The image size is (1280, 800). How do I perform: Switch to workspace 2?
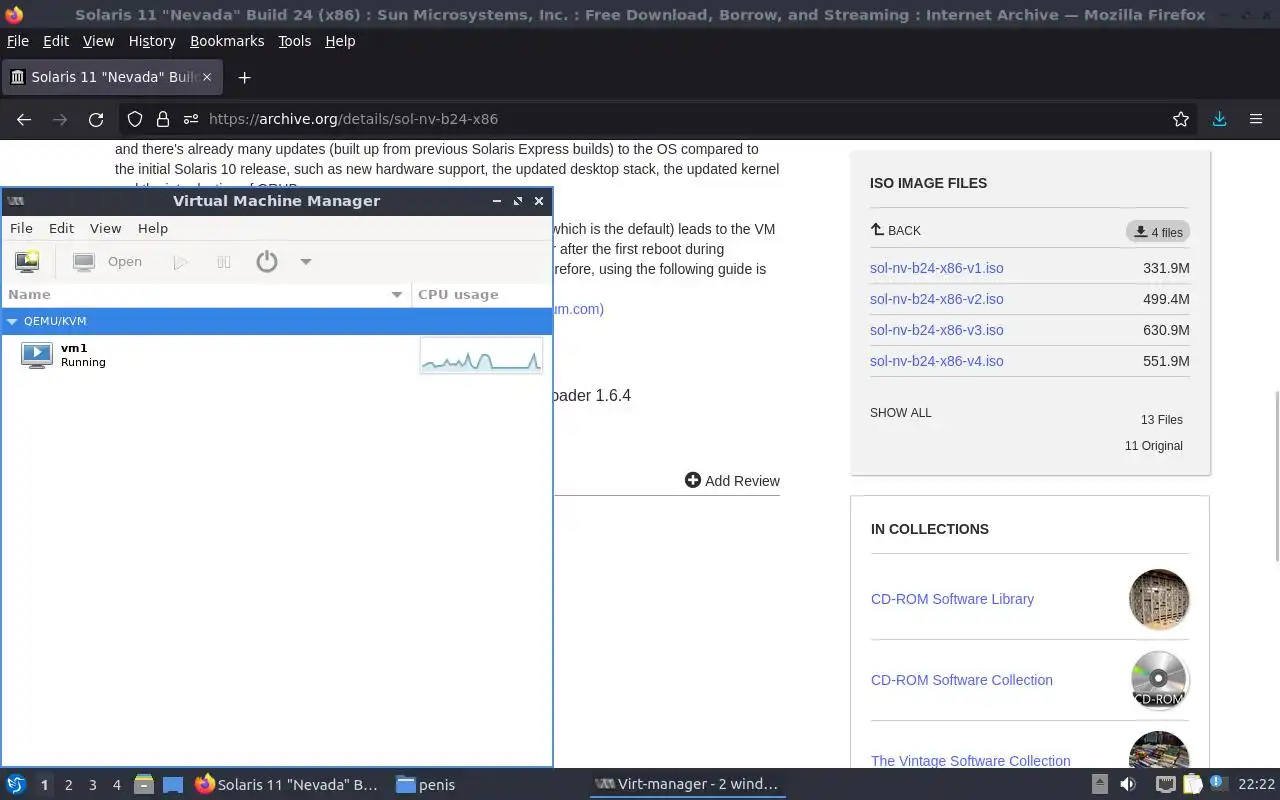(x=68, y=785)
